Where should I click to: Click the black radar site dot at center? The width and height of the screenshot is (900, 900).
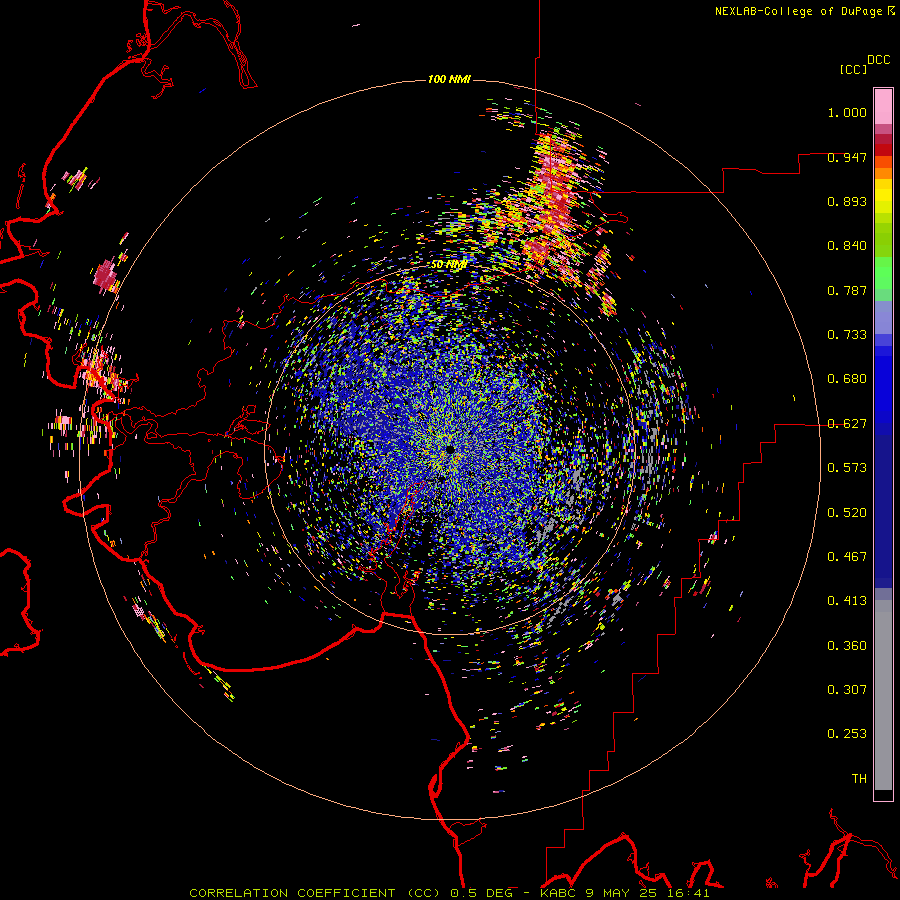pos(450,449)
